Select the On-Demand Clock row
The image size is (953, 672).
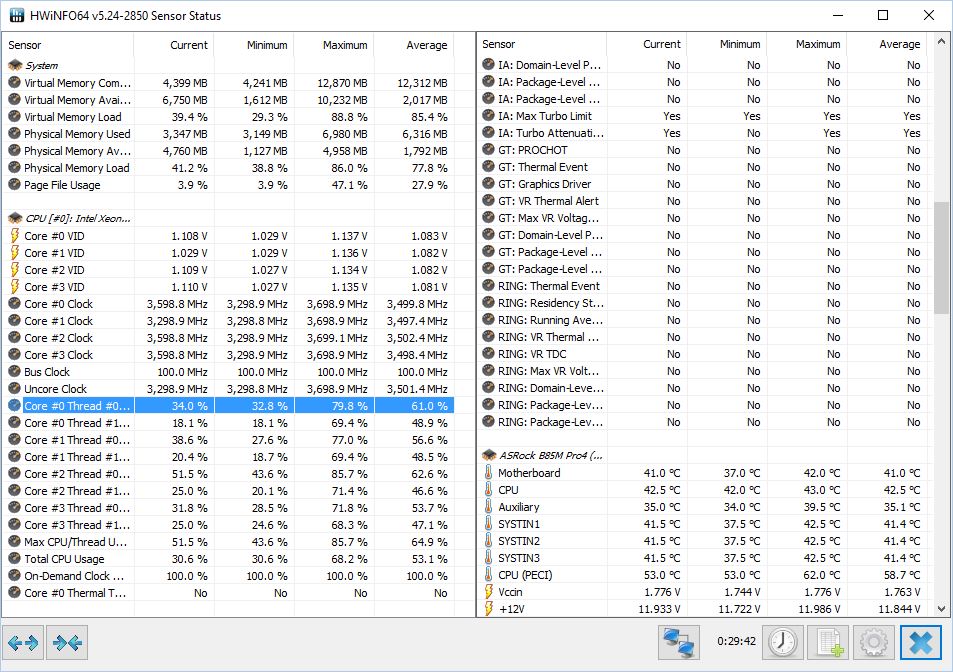pos(228,576)
